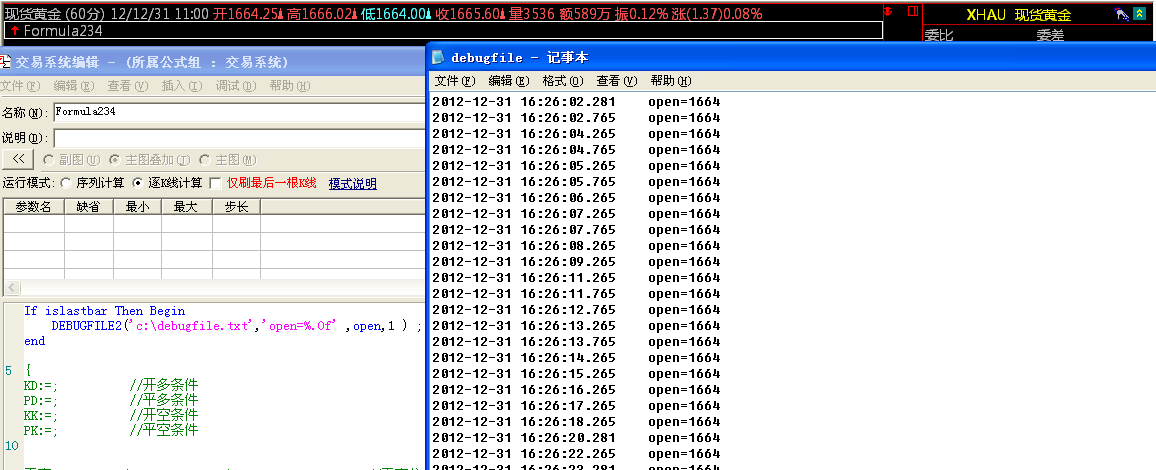The width and height of the screenshot is (1156, 470).
Task: Click the trading system editor window icon
Action: (x=7, y=62)
